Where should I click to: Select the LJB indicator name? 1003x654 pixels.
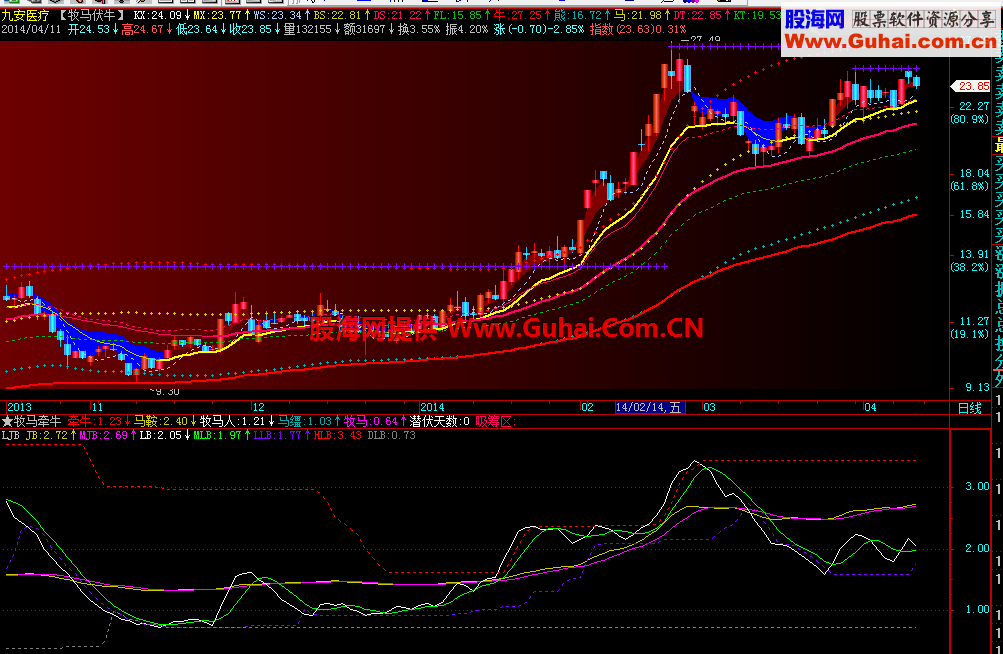pos(10,436)
